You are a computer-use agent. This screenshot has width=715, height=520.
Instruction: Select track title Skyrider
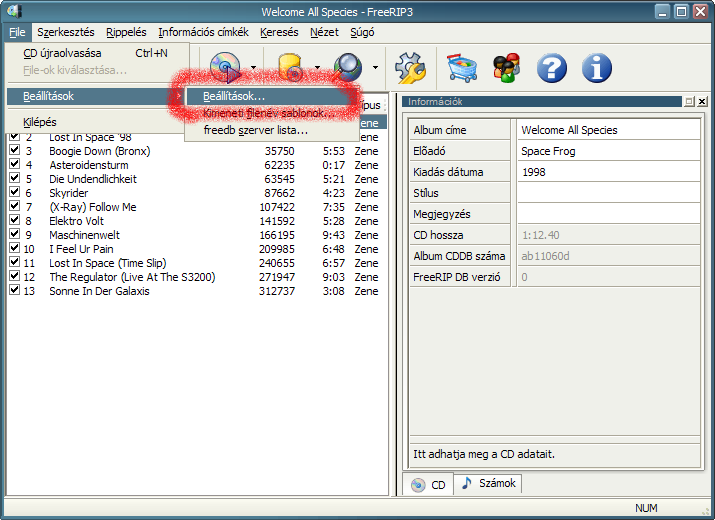click(68, 193)
